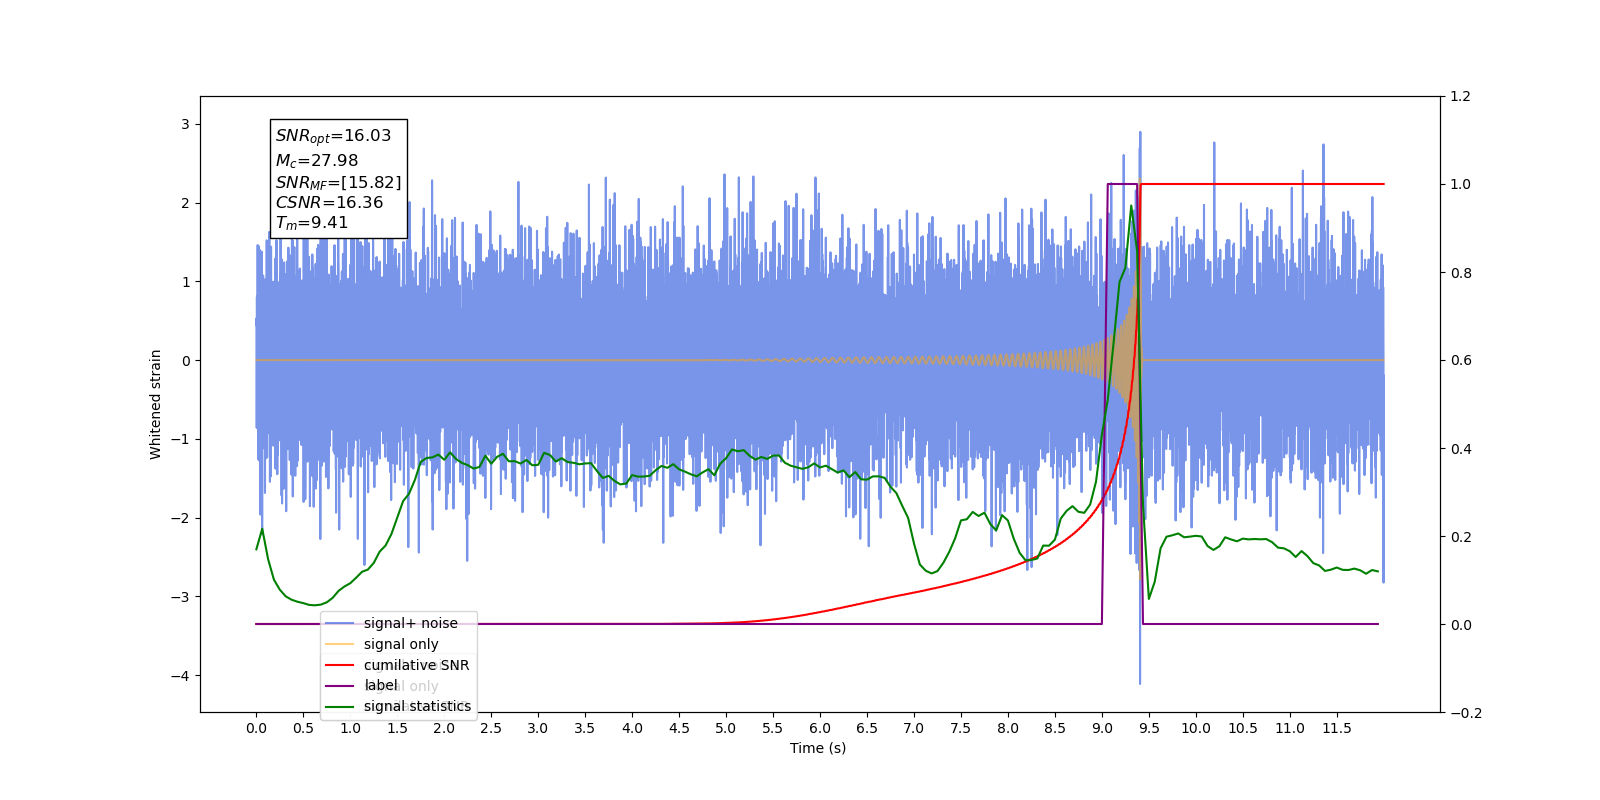Image resolution: width=1600 pixels, height=800 pixels.
Task: Click the CSNR=16.36 annotation text
Action: (x=329, y=202)
